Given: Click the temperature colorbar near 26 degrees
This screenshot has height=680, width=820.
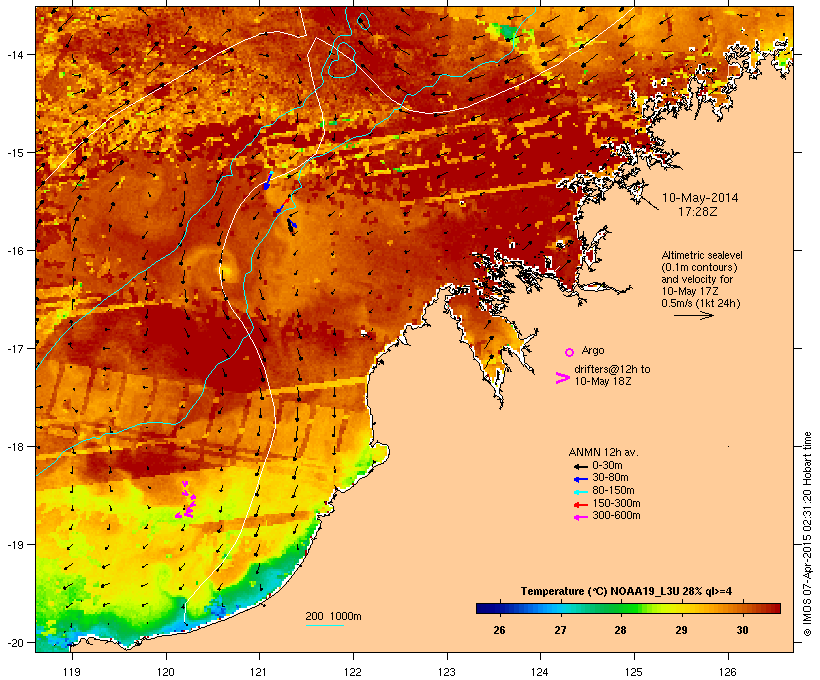Looking at the screenshot, I should coord(499,608).
